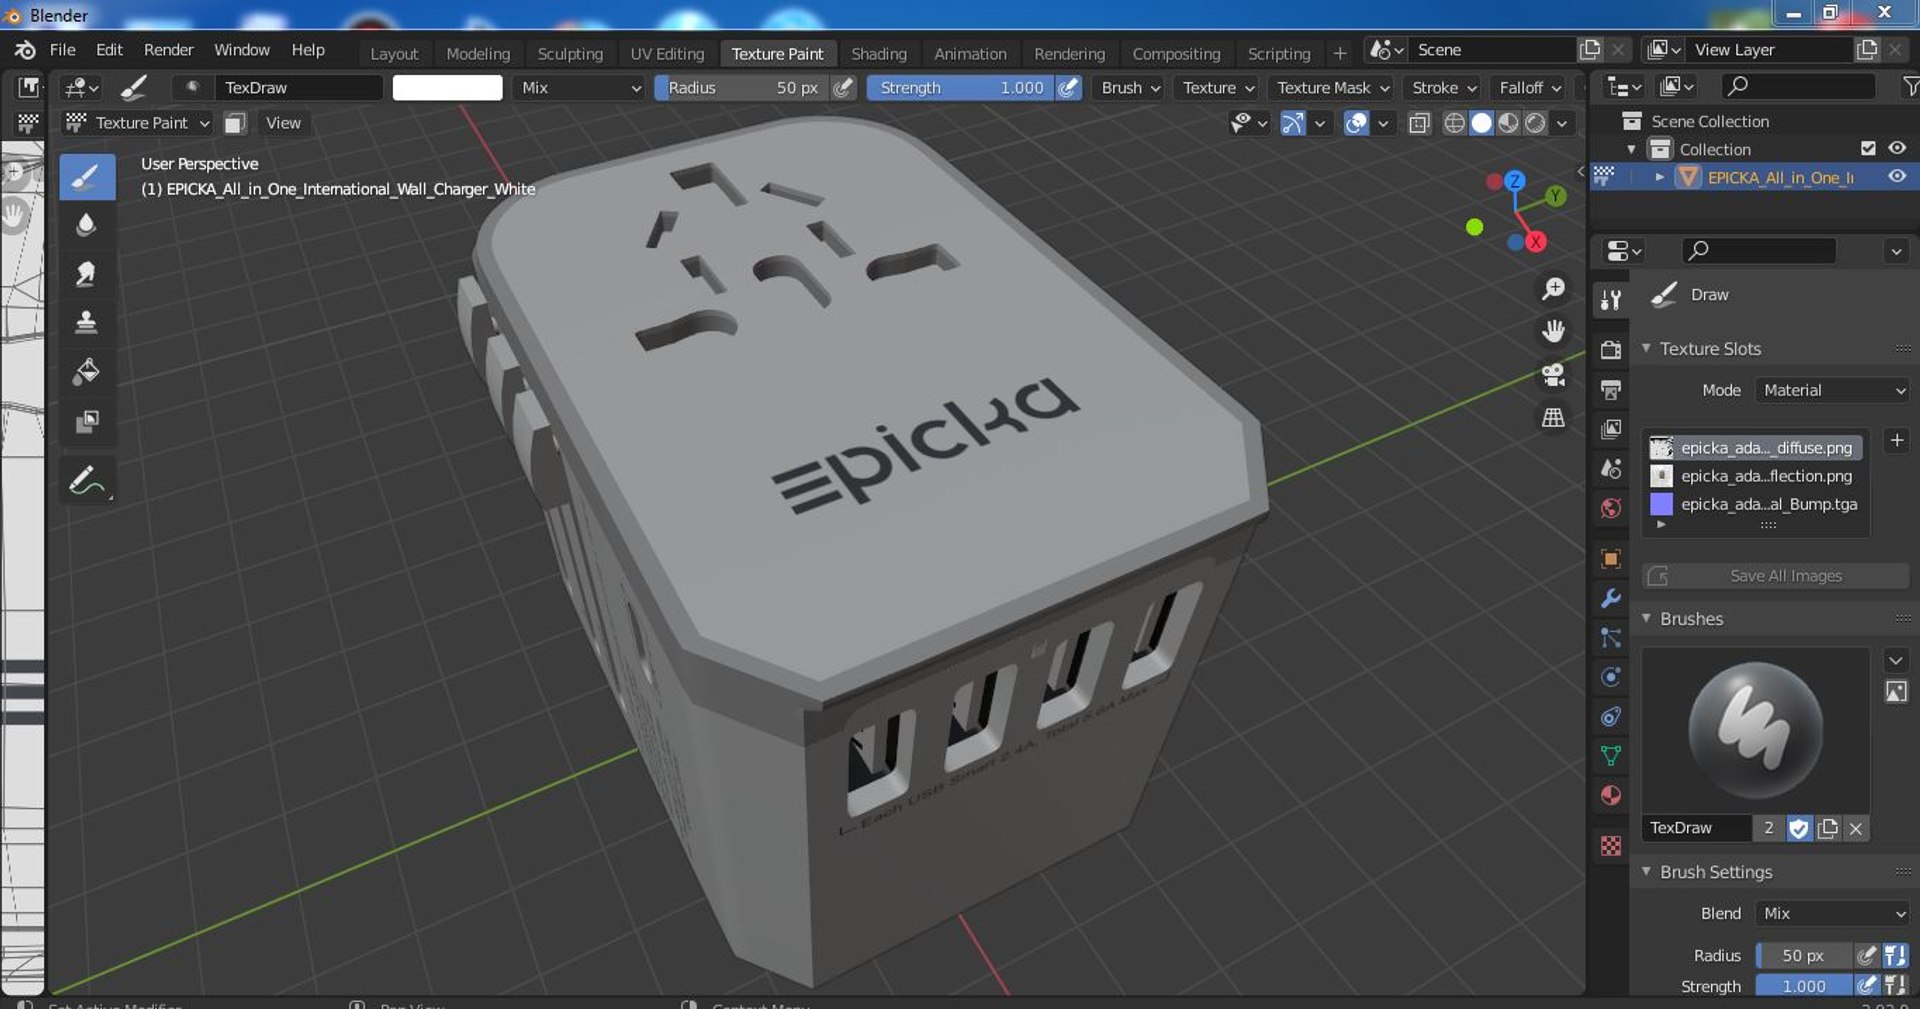Open Material properties tab

[x=1610, y=795]
